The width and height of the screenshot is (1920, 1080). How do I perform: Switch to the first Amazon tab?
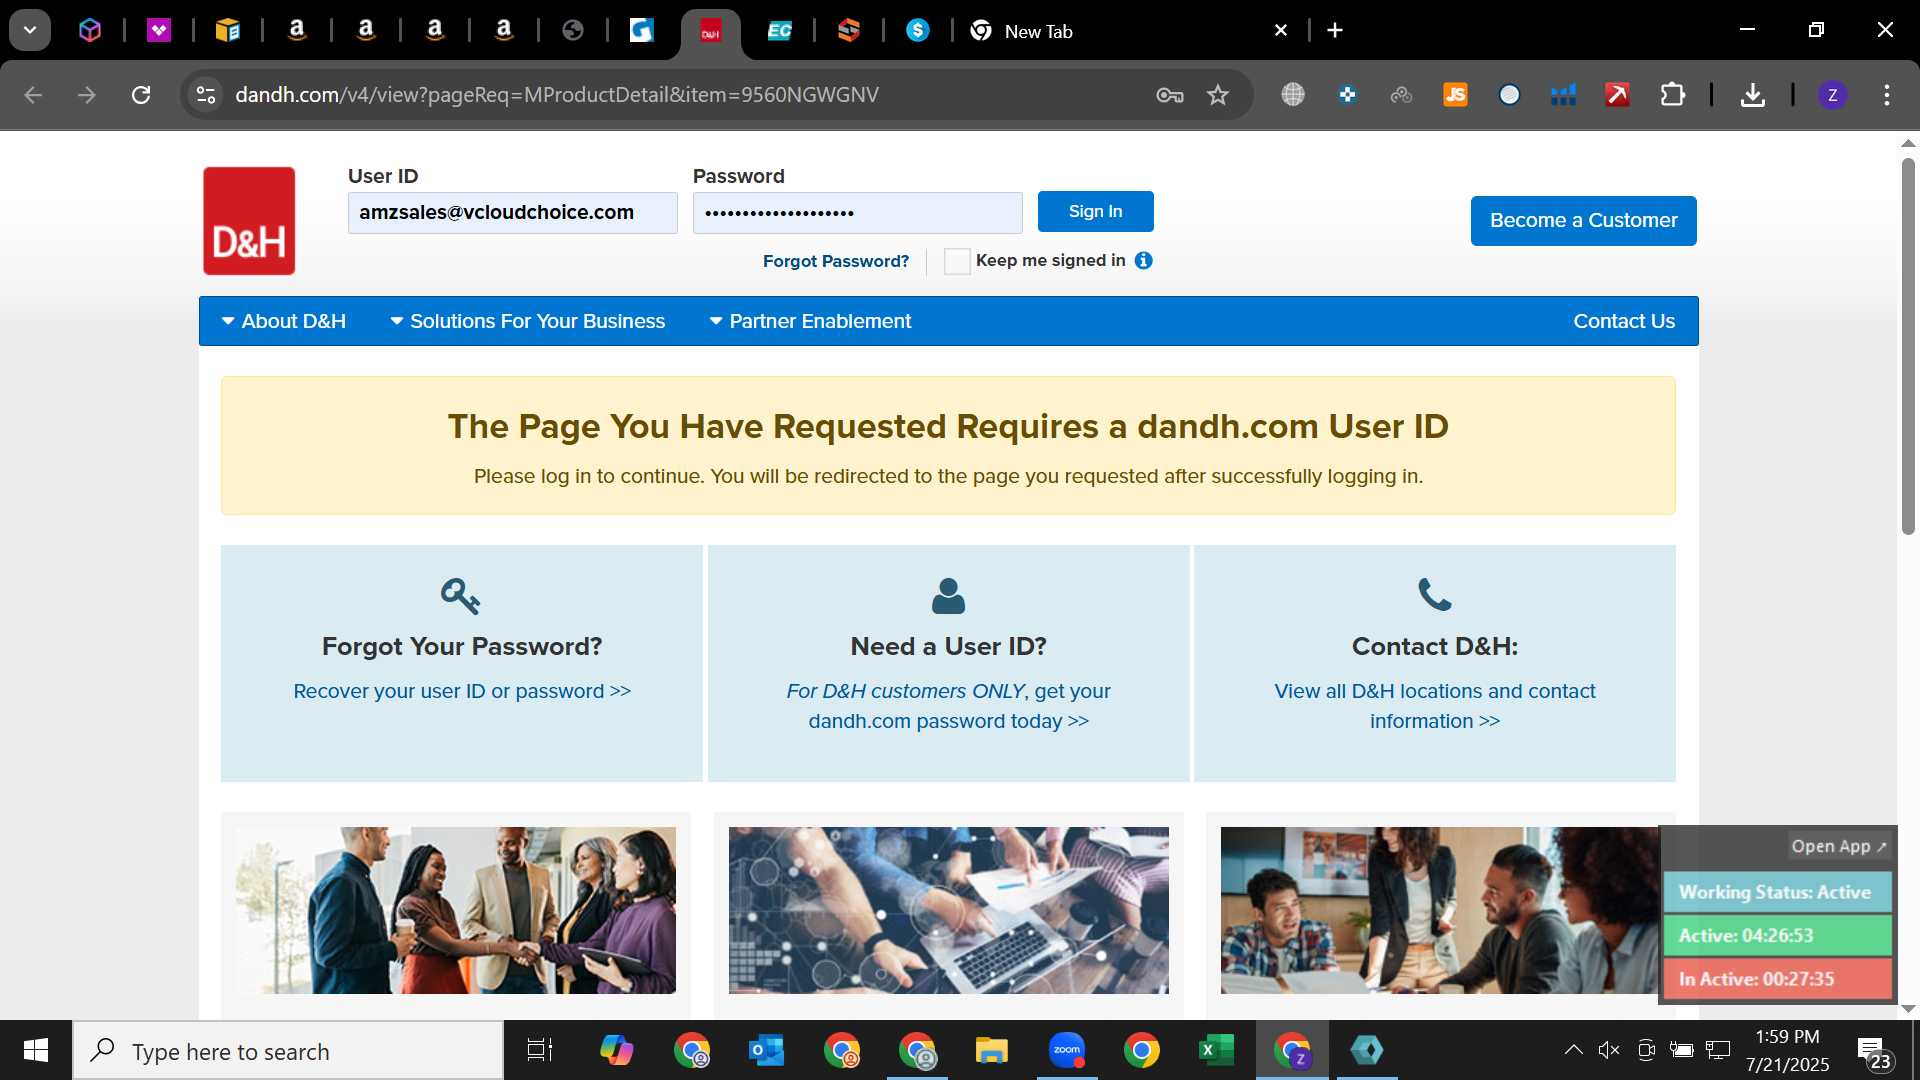click(296, 31)
